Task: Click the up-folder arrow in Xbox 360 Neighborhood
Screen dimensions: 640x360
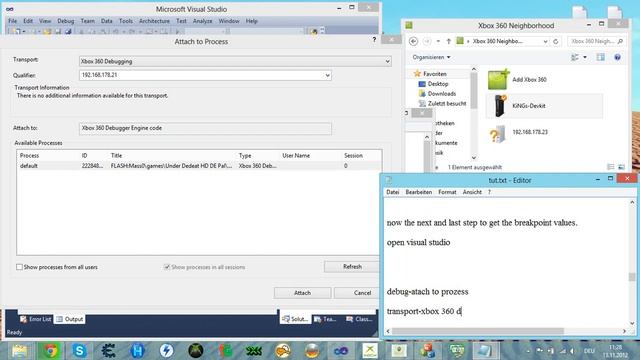Action: (x=449, y=41)
